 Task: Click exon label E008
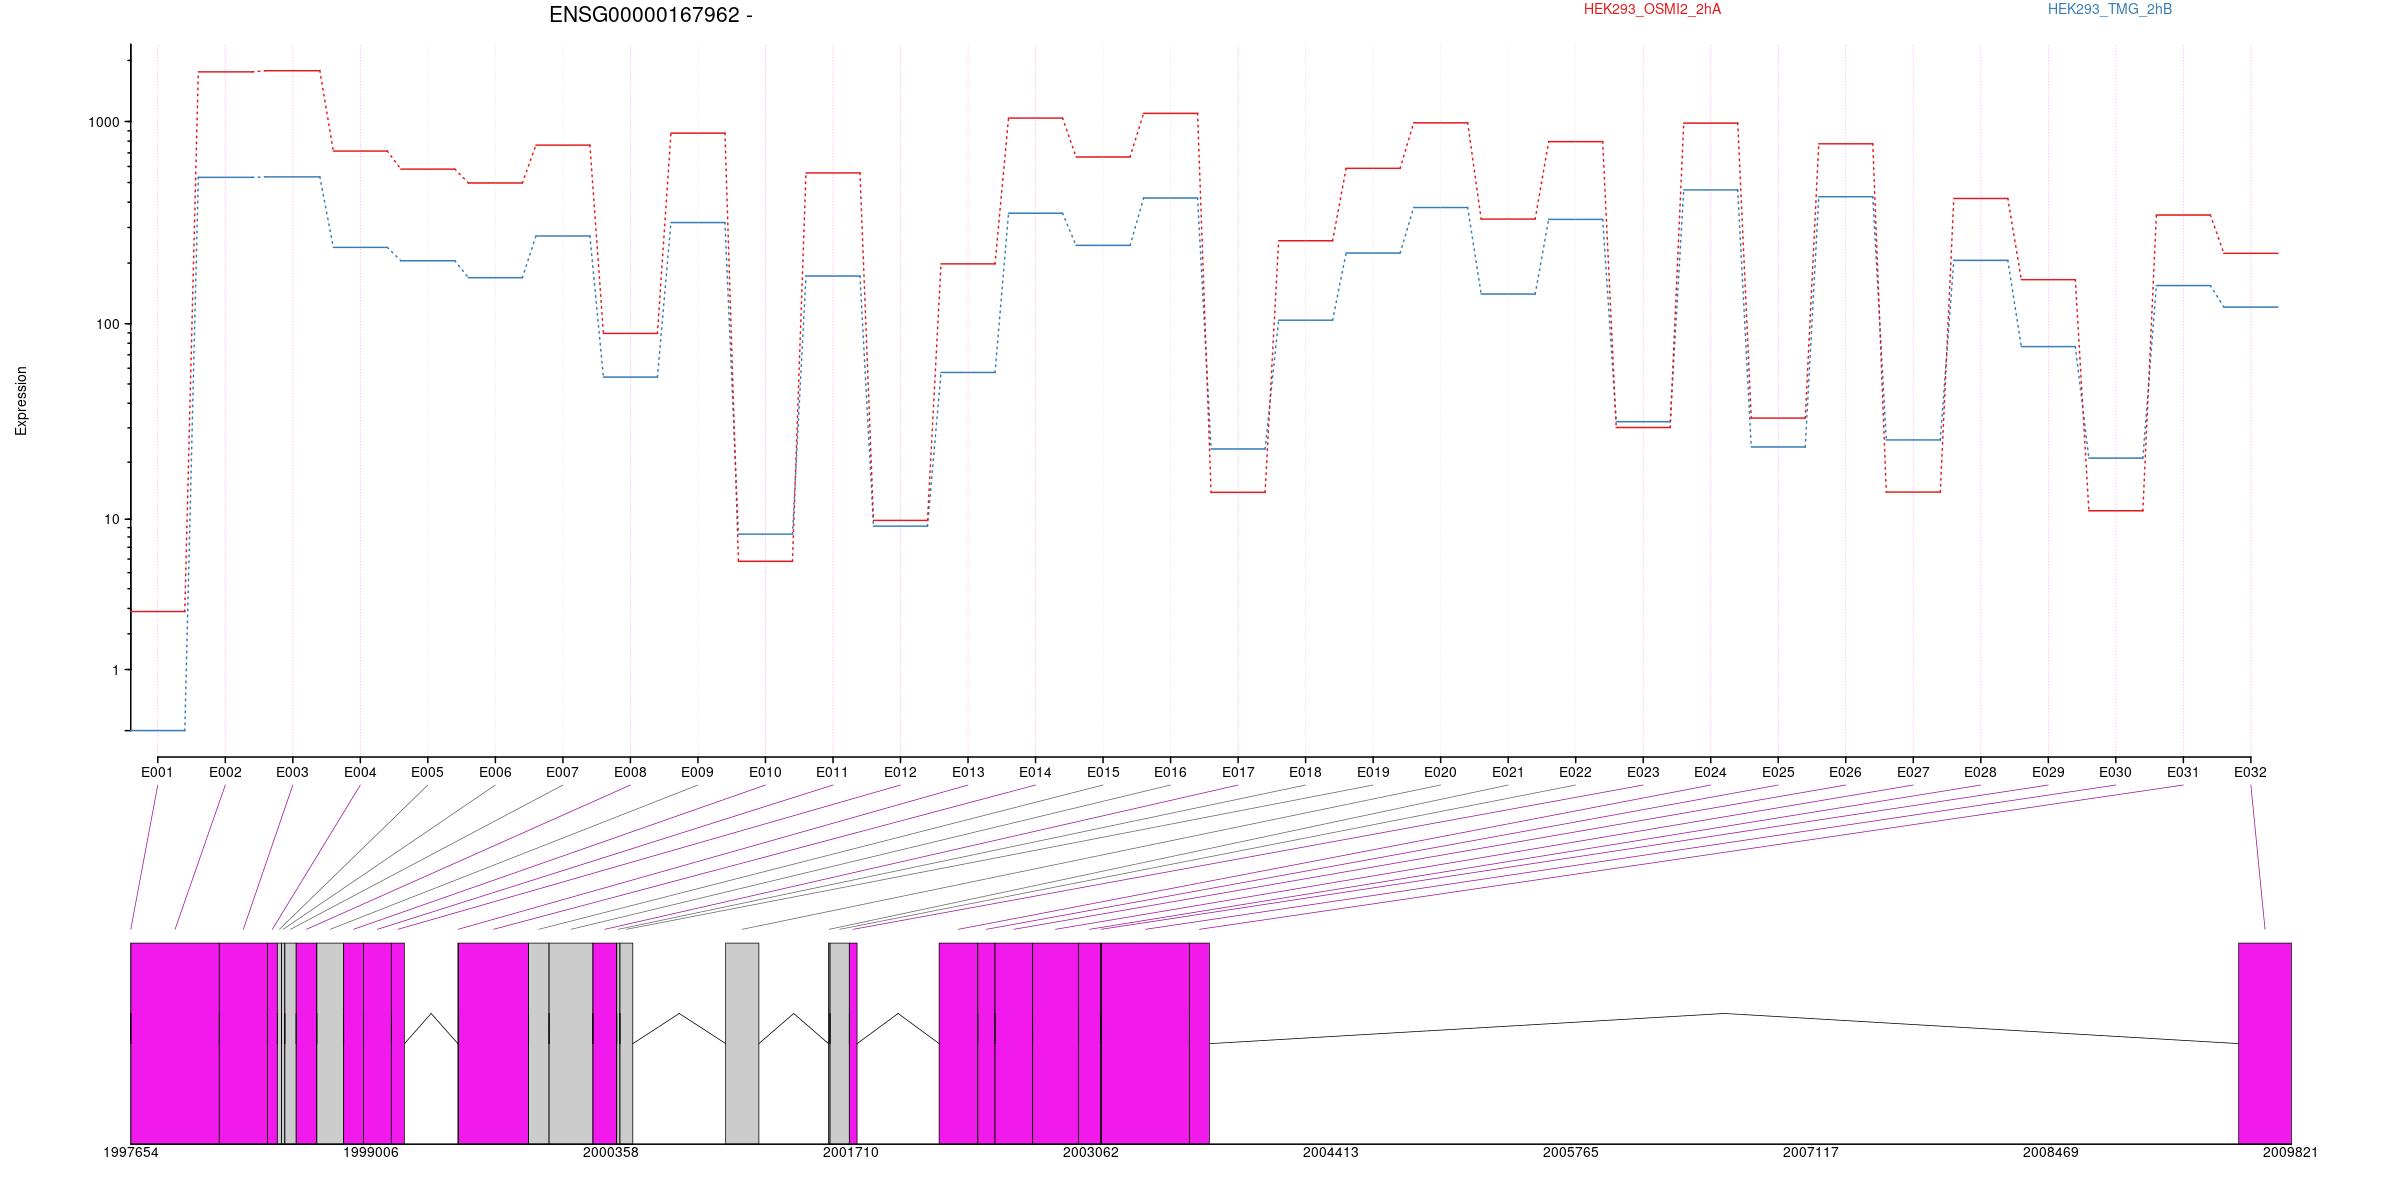click(x=630, y=772)
